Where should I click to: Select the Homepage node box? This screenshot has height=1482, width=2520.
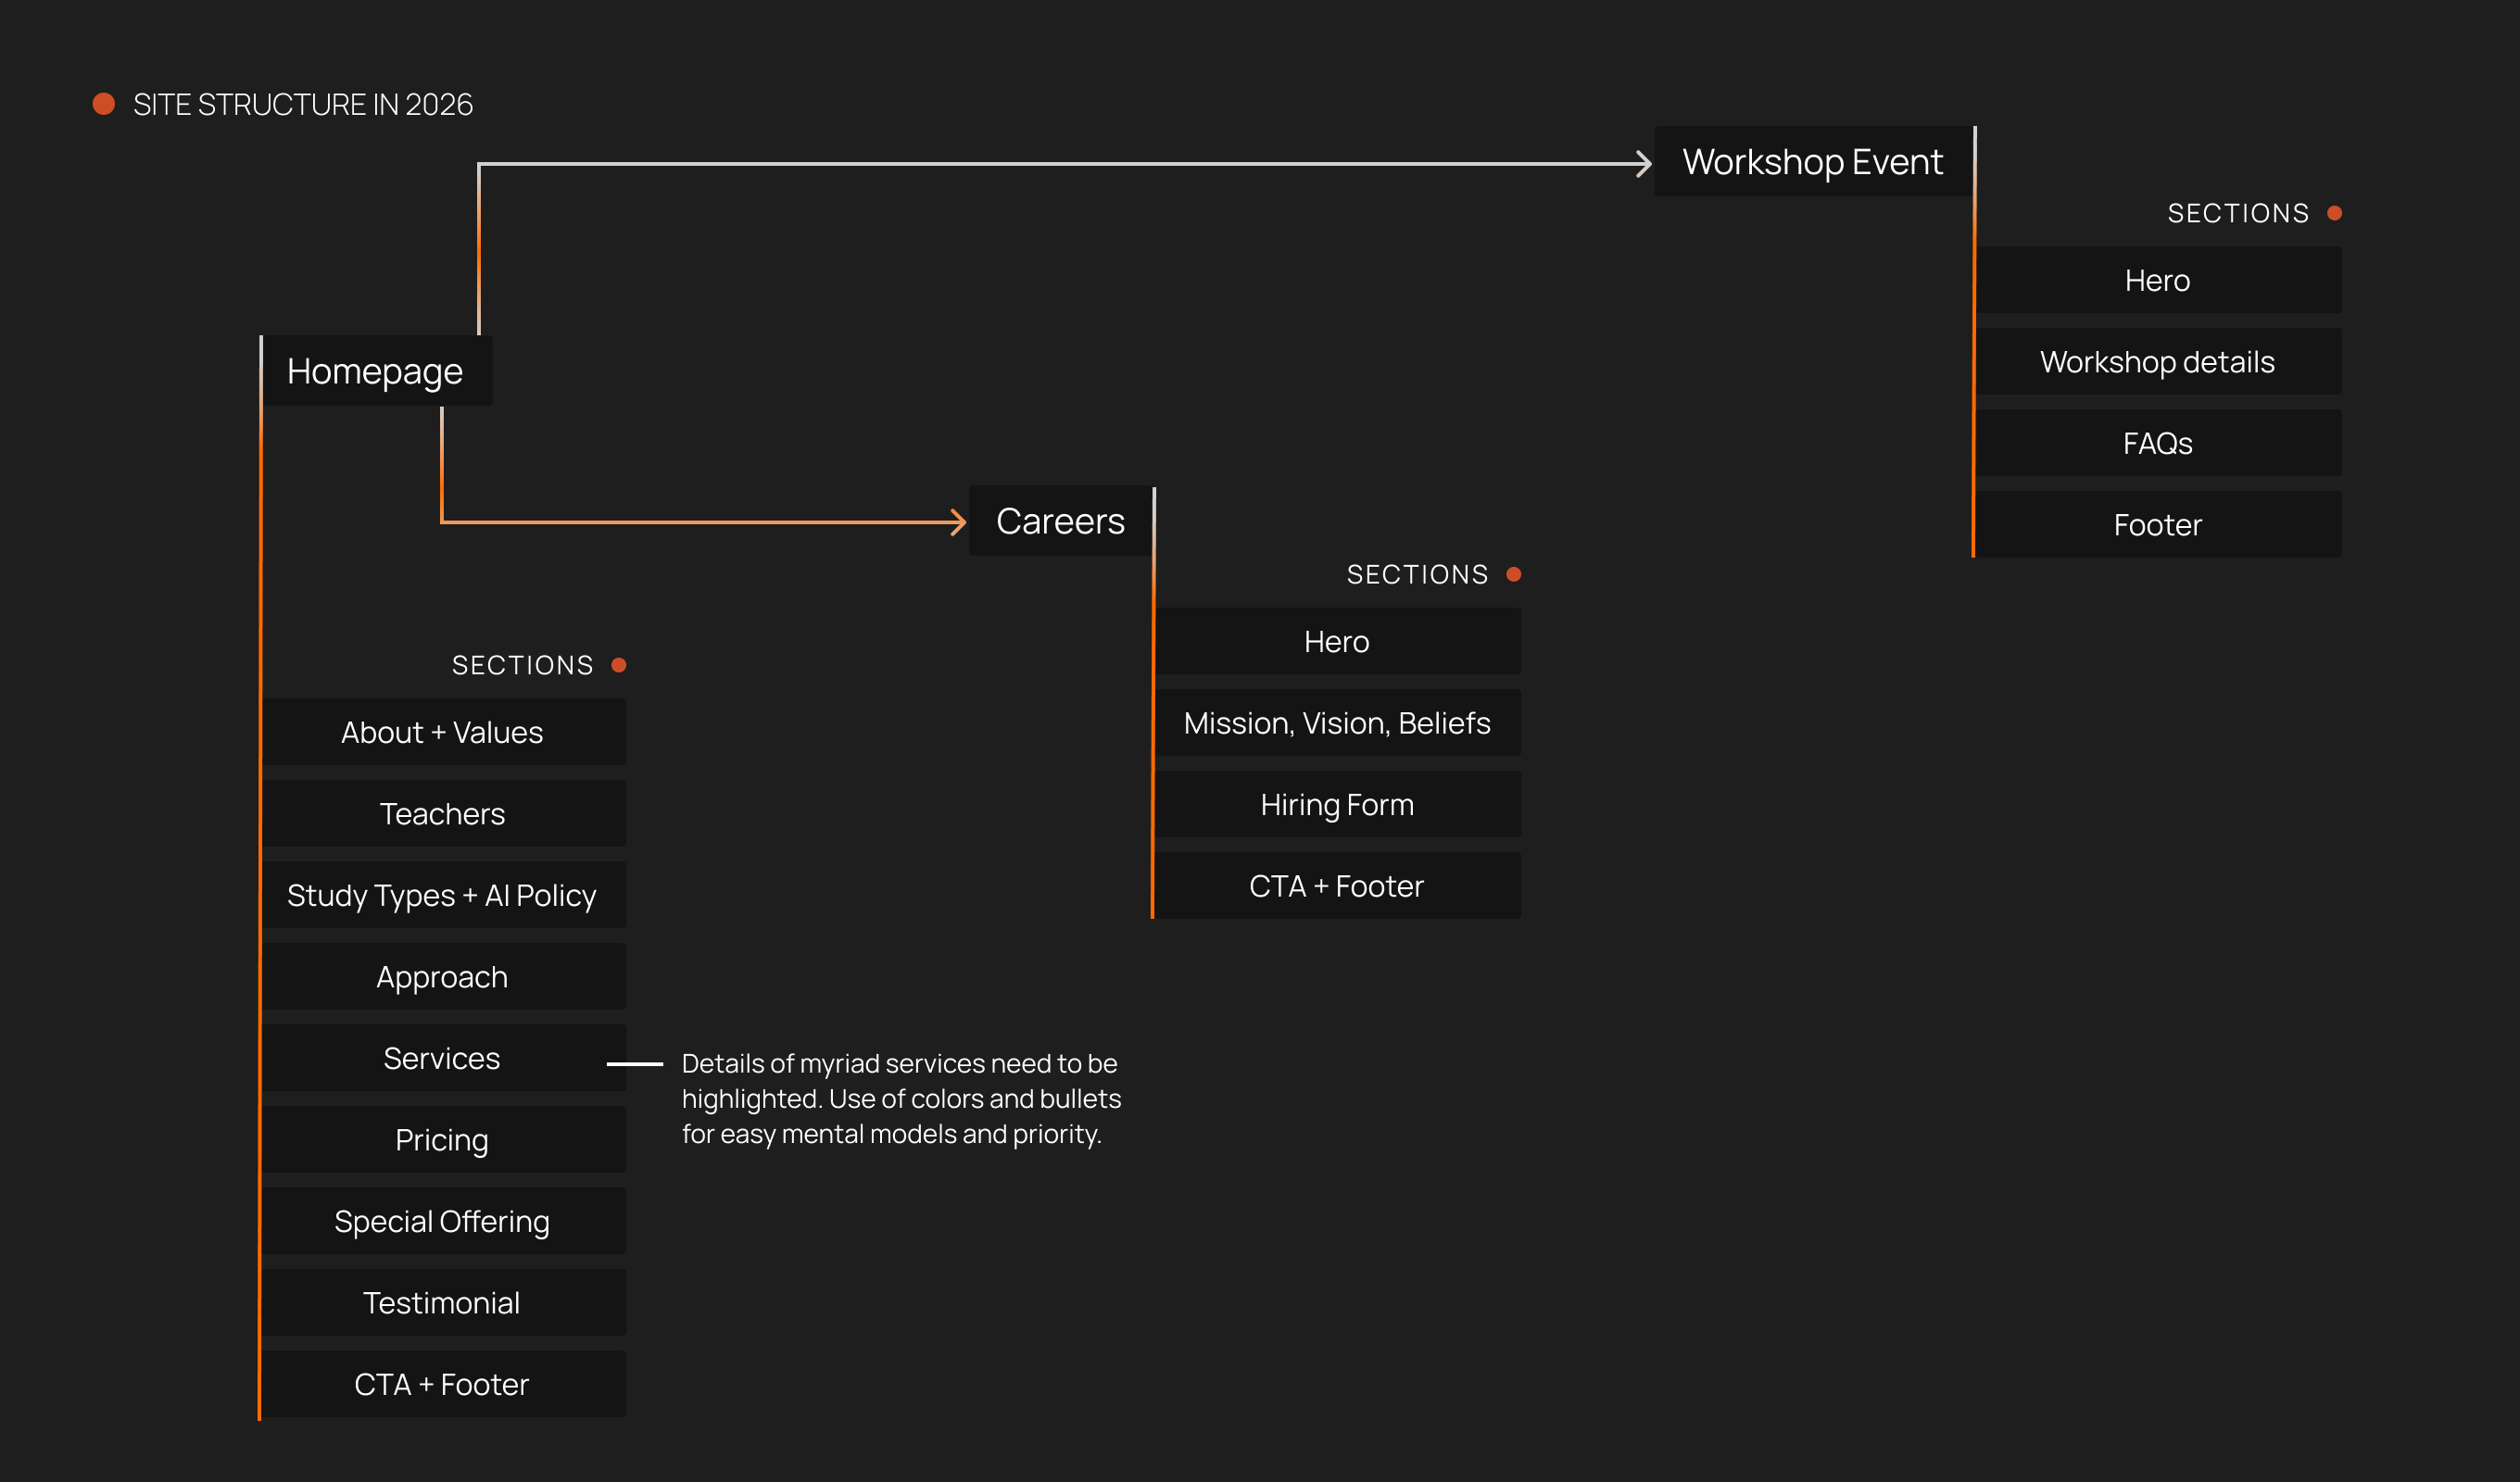376,371
